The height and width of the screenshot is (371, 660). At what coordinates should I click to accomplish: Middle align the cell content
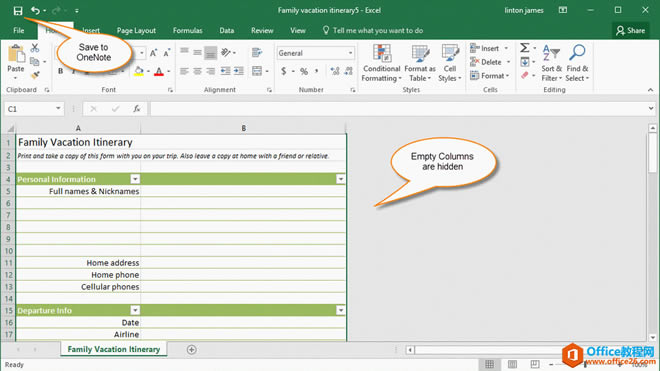click(197, 53)
